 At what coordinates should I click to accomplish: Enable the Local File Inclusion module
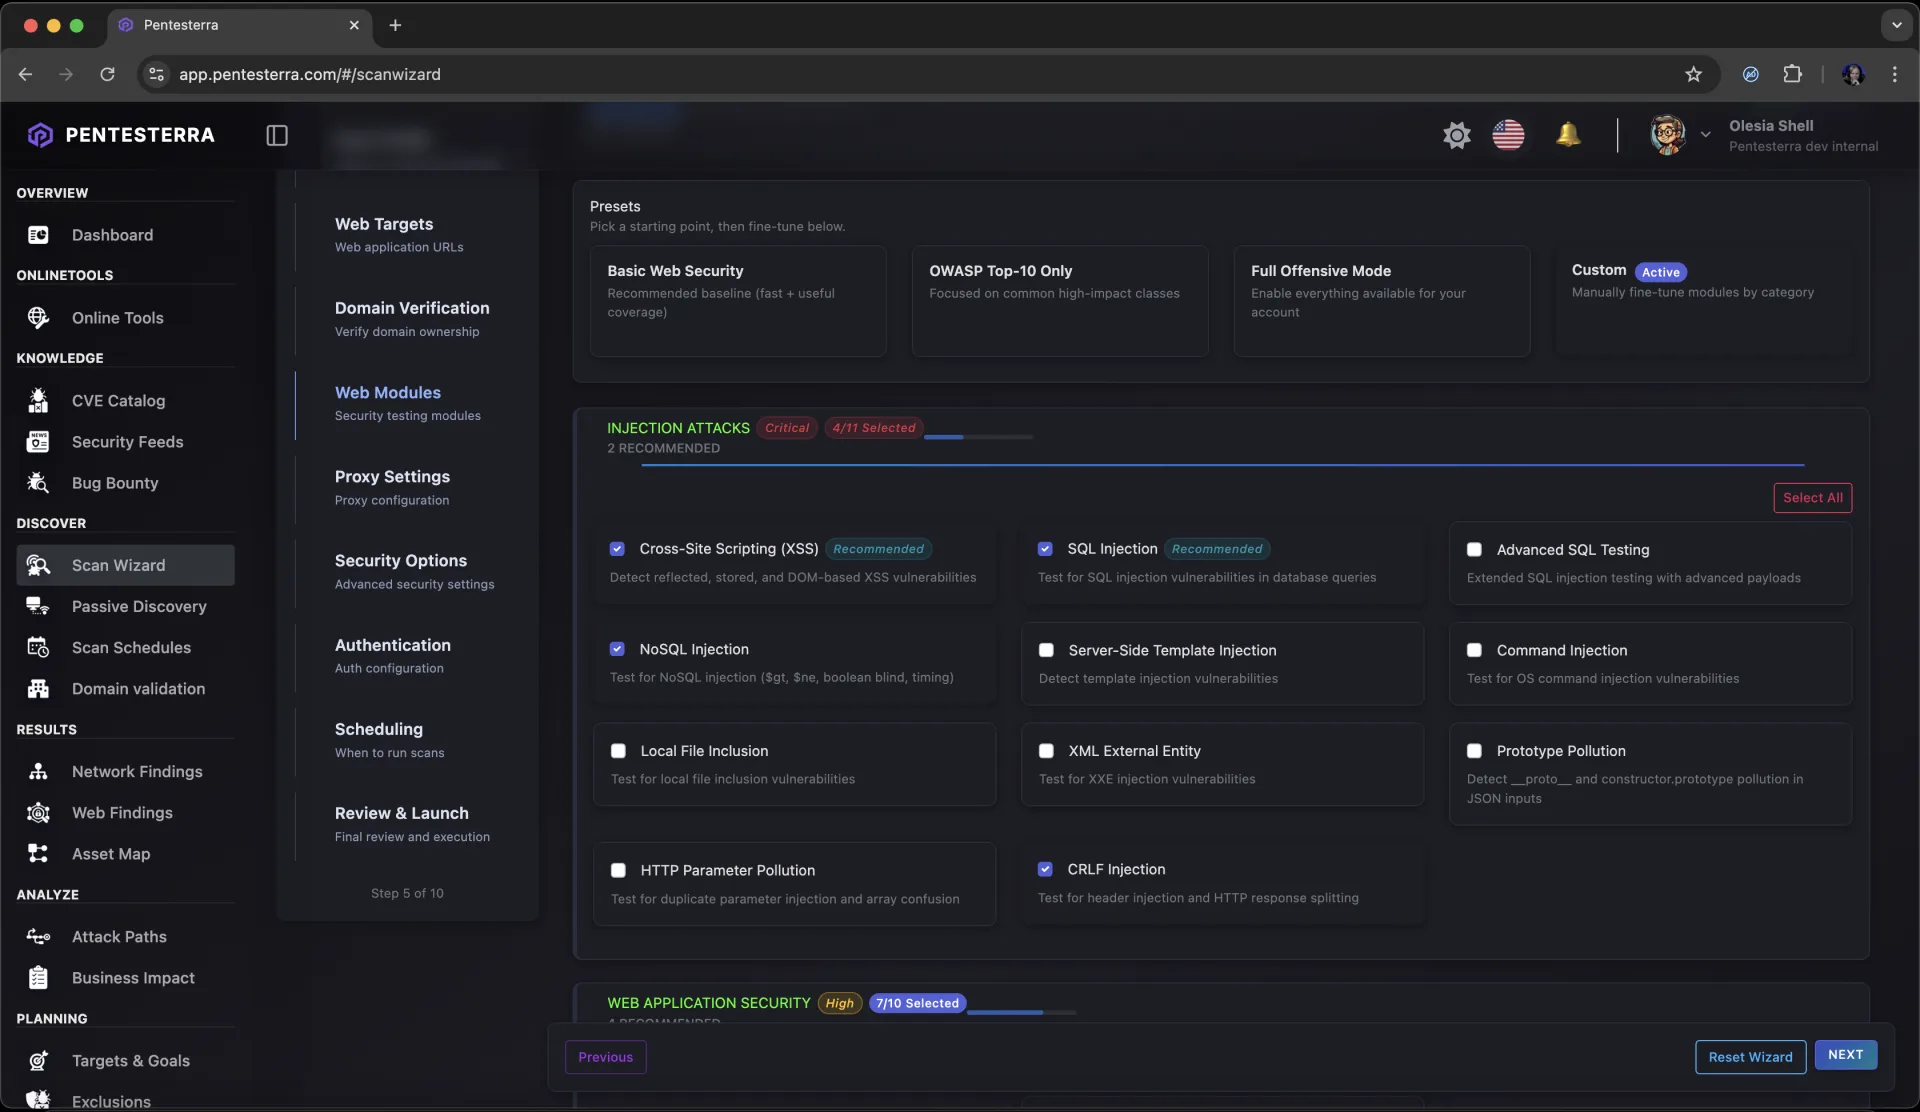pyautogui.click(x=617, y=750)
